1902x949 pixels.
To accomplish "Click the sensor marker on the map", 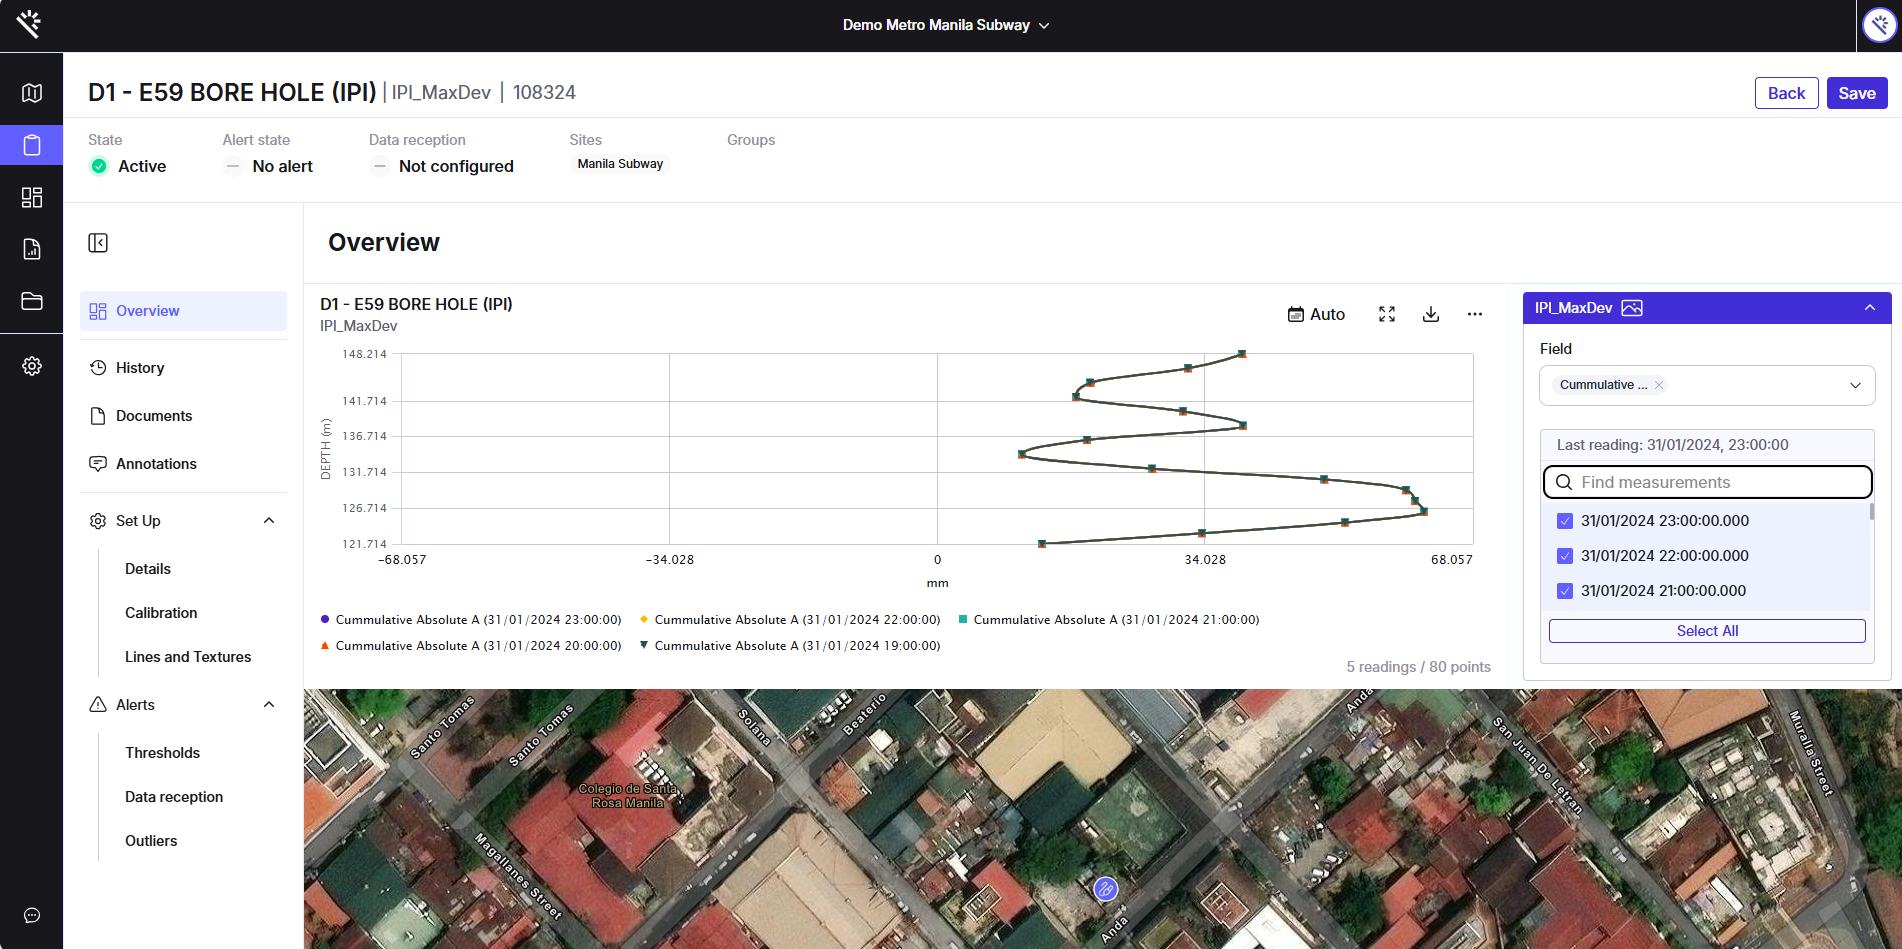I will click(1105, 888).
